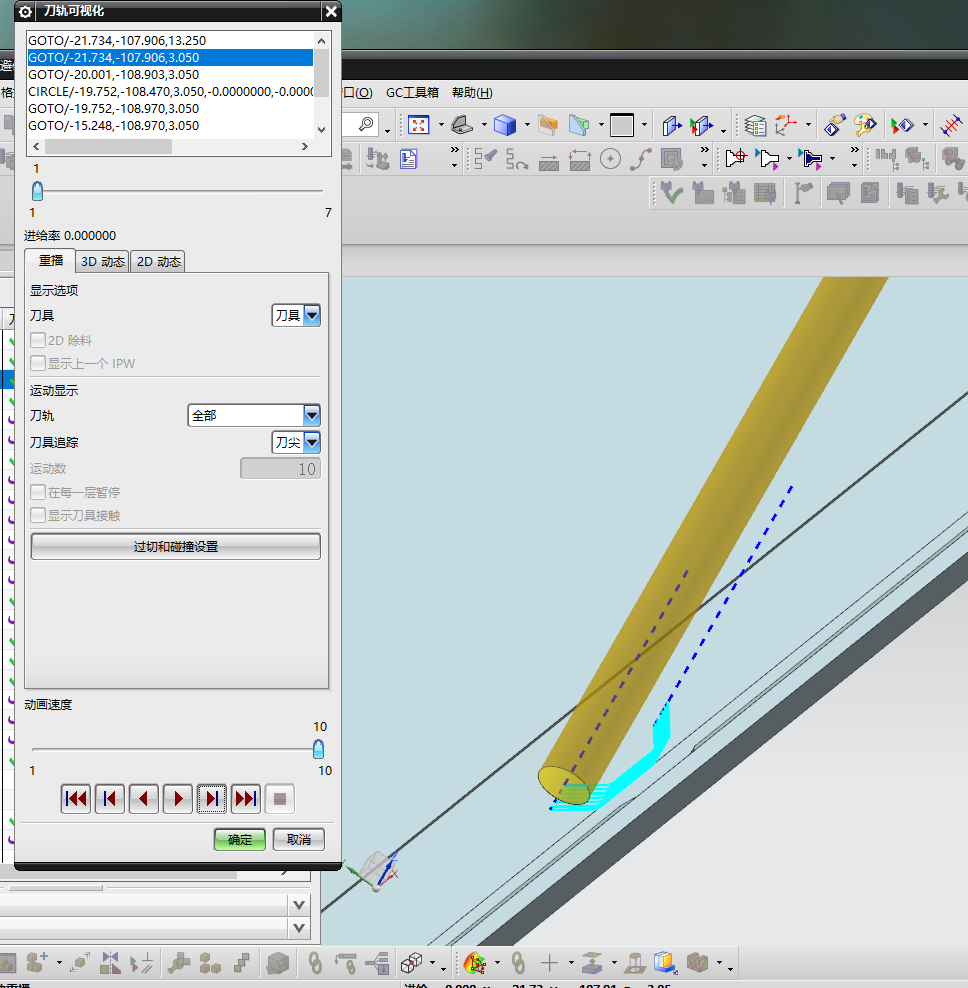Click the Fit view icon in toolbar

(x=418, y=125)
